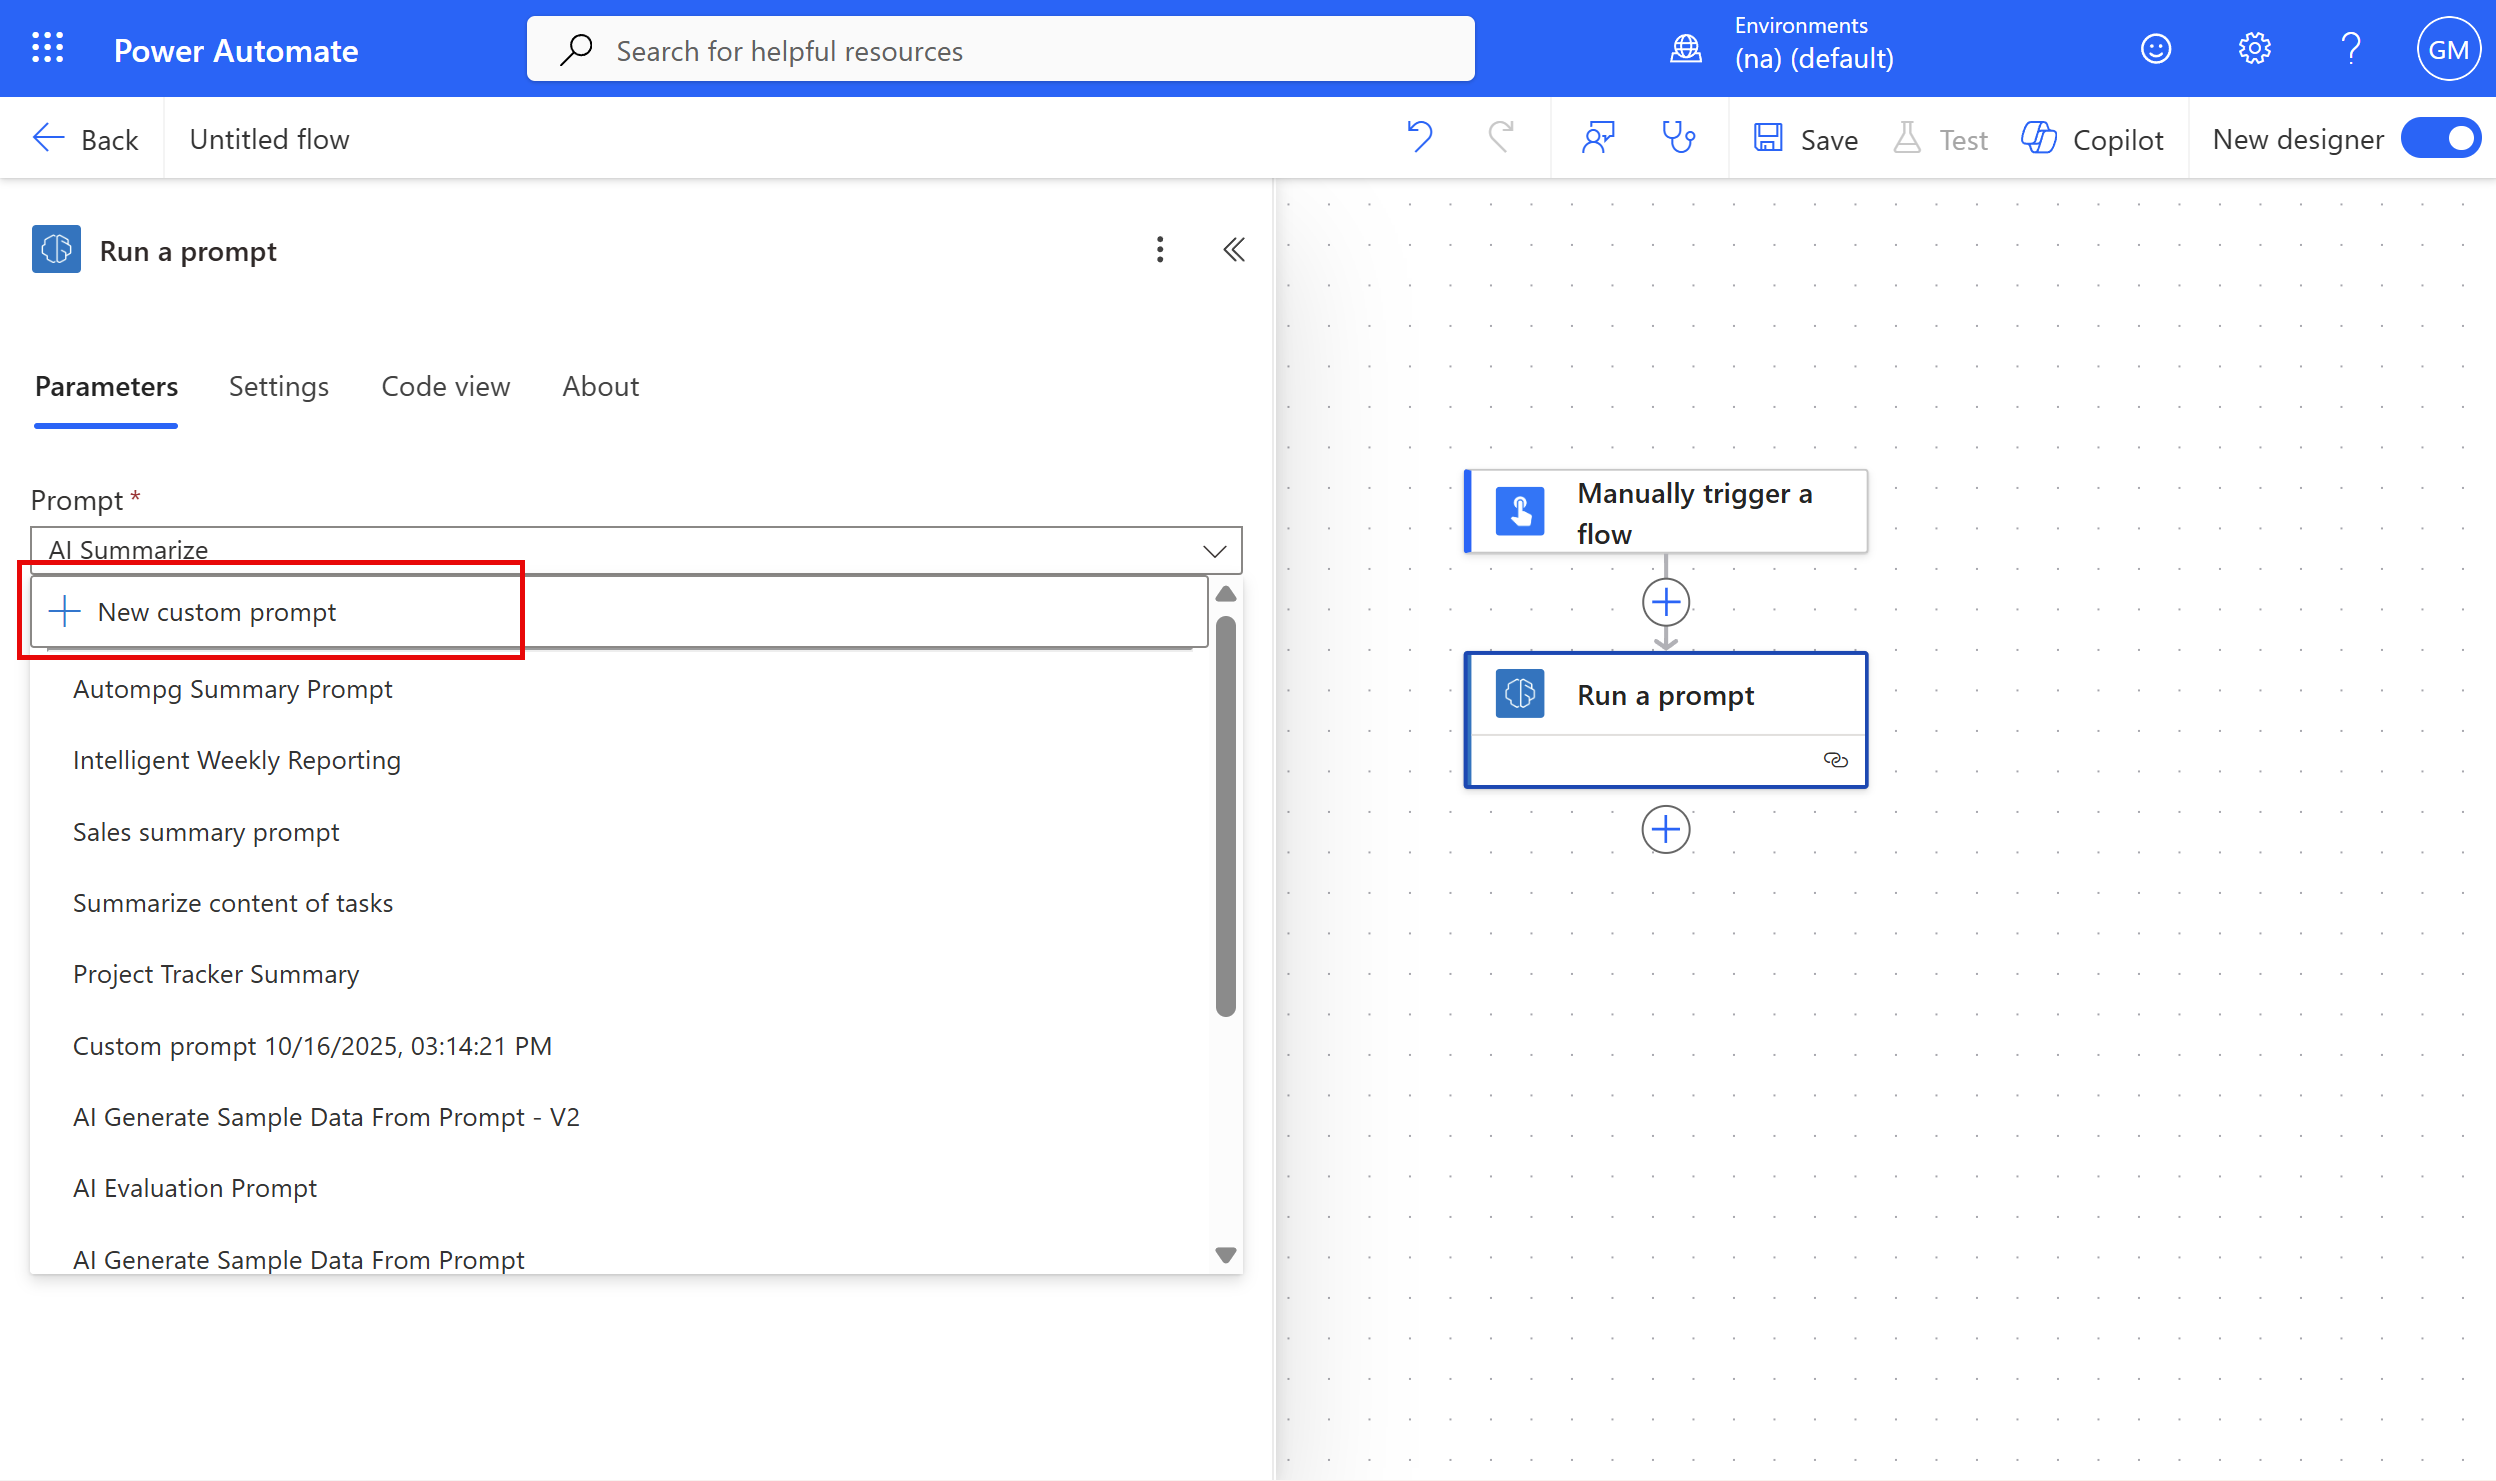2496x1481 pixels.
Task: Click the search for helpful resources field
Action: click(1000, 50)
